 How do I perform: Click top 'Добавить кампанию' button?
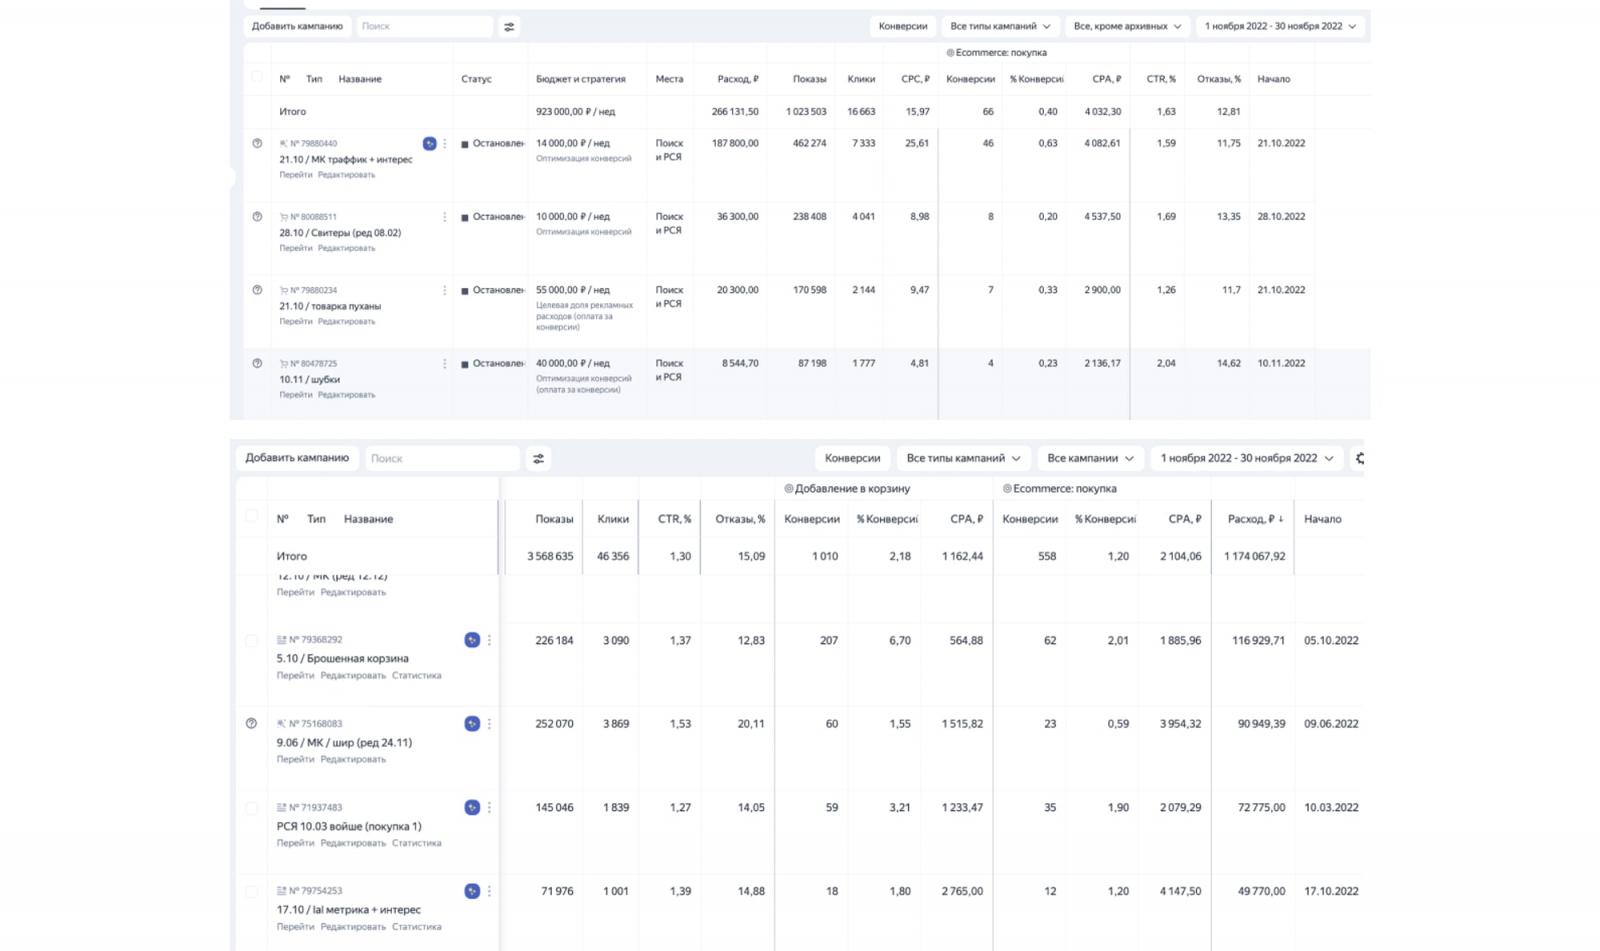[297, 26]
